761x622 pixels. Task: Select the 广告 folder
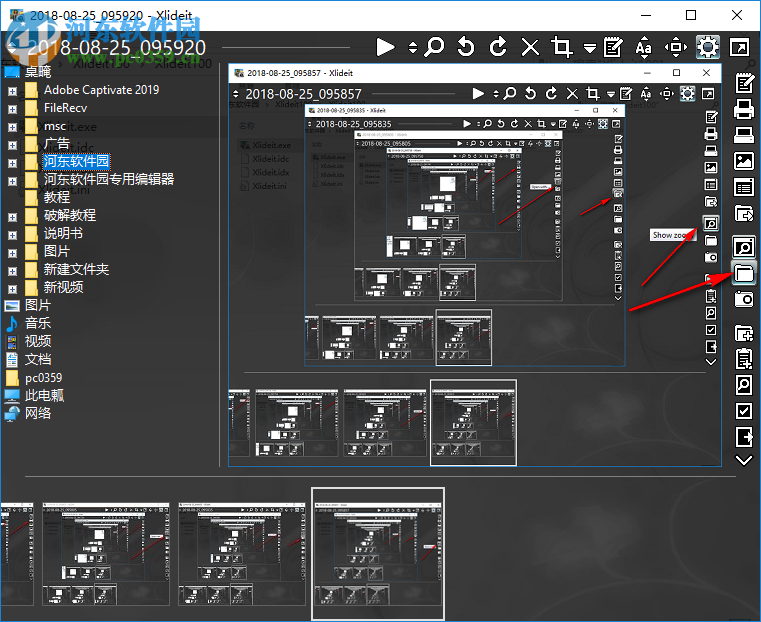pyautogui.click(x=57, y=144)
